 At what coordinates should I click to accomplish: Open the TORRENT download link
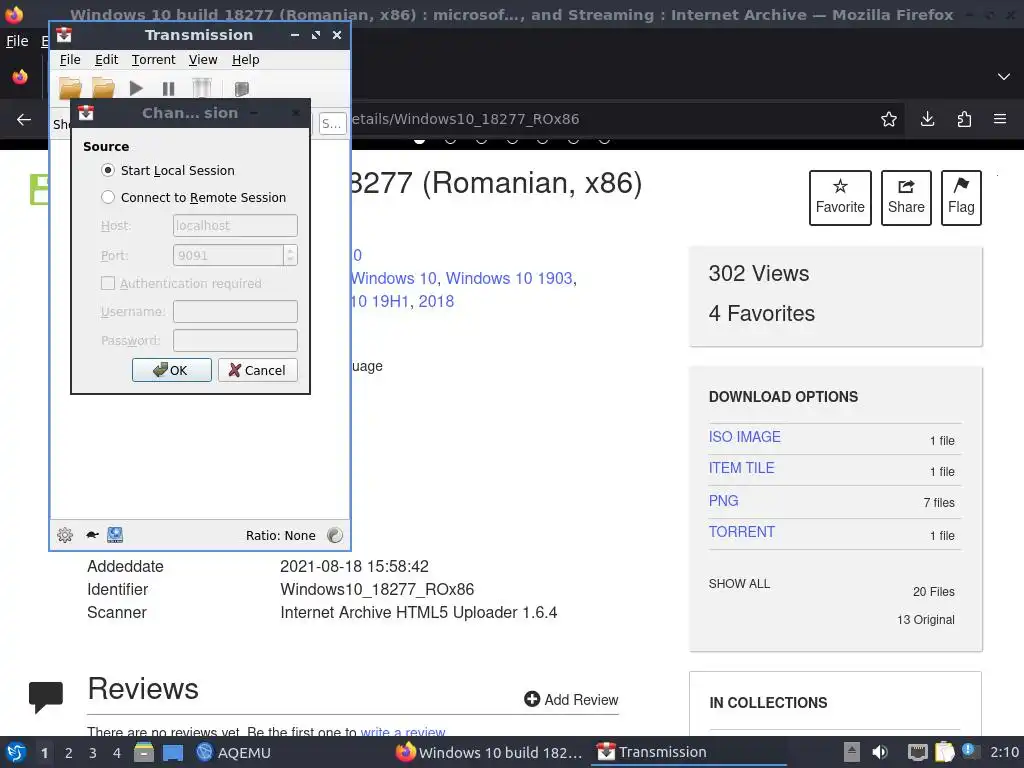742,532
